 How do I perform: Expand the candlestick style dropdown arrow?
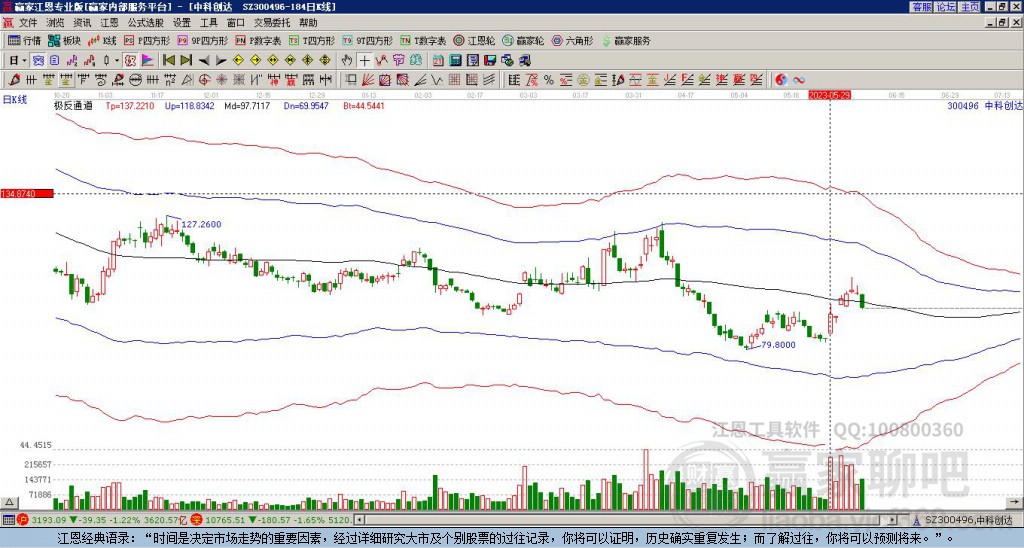(x=117, y=61)
